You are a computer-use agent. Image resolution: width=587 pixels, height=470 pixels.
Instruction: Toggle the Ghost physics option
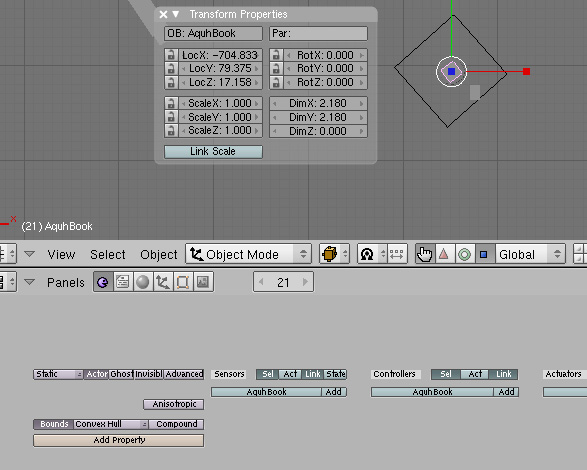[121, 374]
